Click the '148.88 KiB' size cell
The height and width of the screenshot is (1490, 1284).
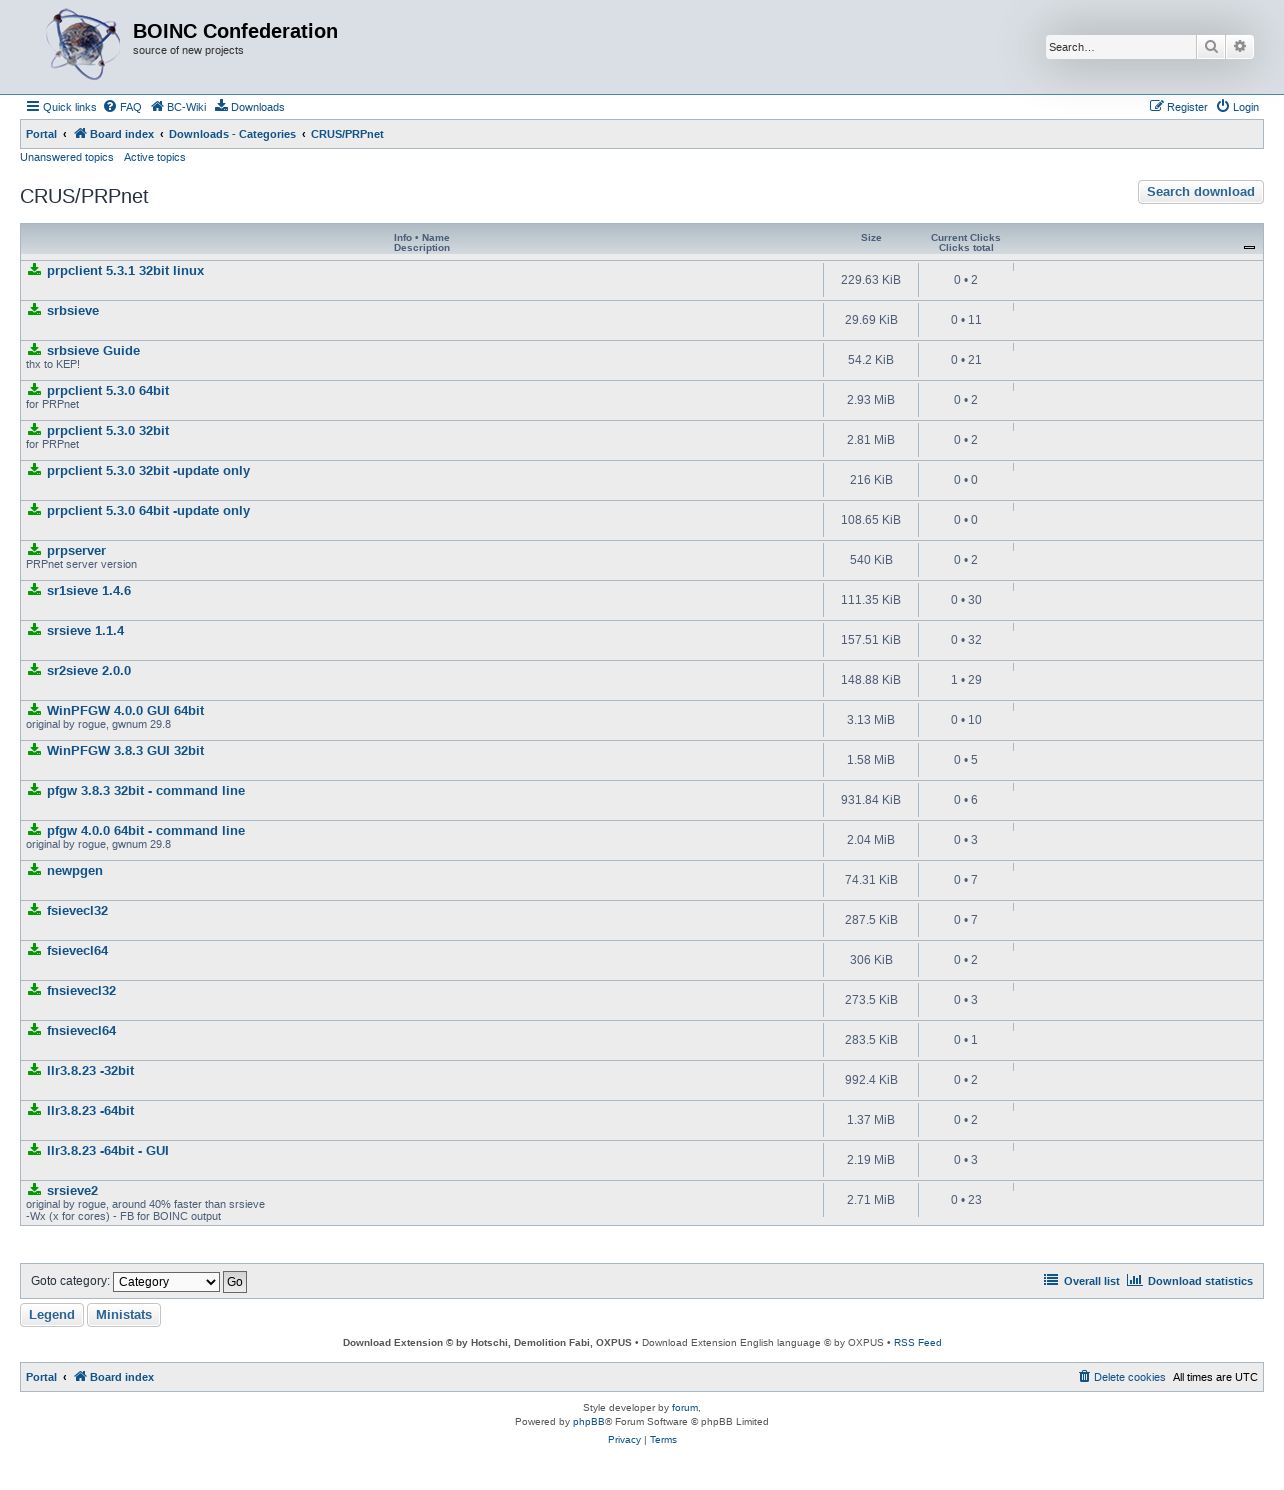click(871, 680)
